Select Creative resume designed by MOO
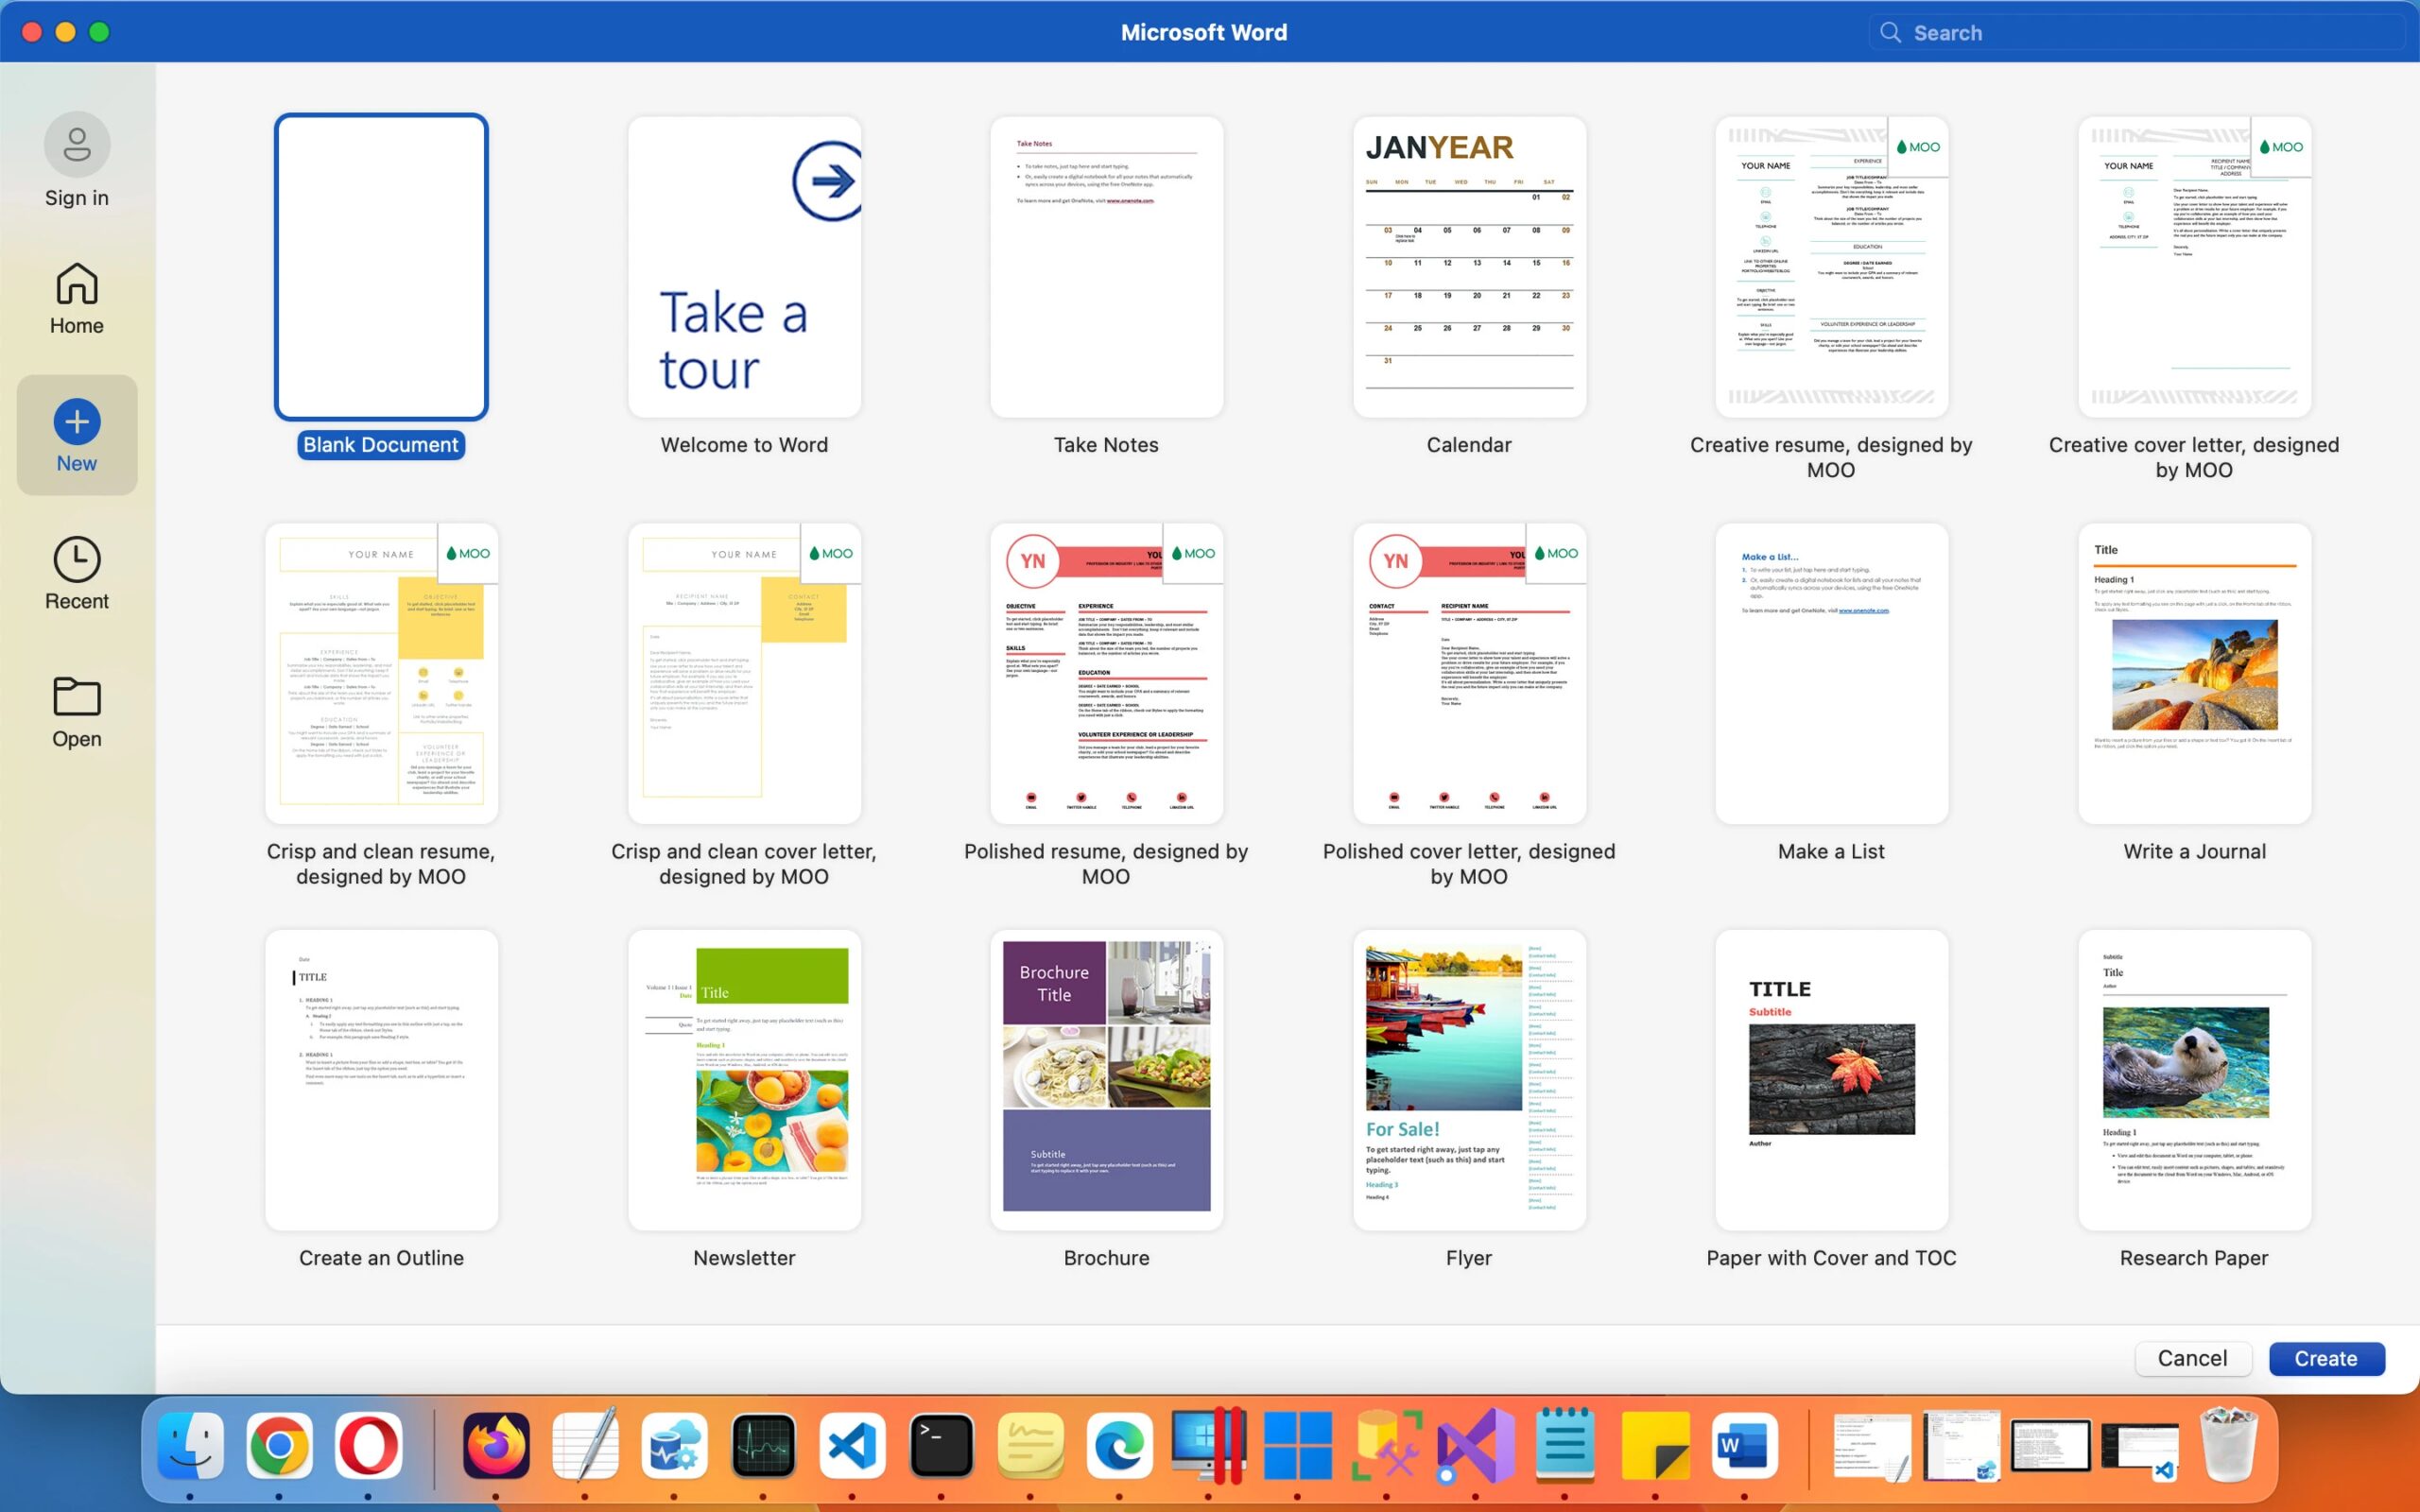Viewport: 2420px width, 1512px height. pyautogui.click(x=1831, y=267)
